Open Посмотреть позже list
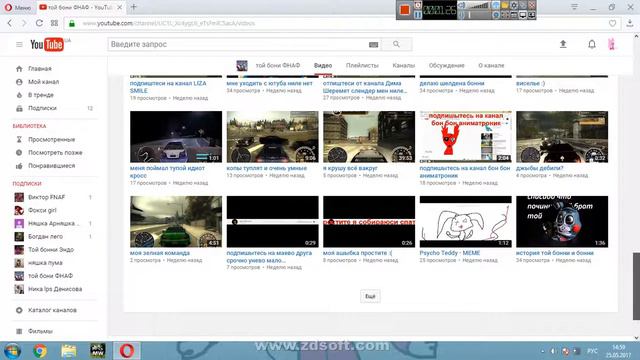This screenshot has width=640, height=360. (x=55, y=153)
